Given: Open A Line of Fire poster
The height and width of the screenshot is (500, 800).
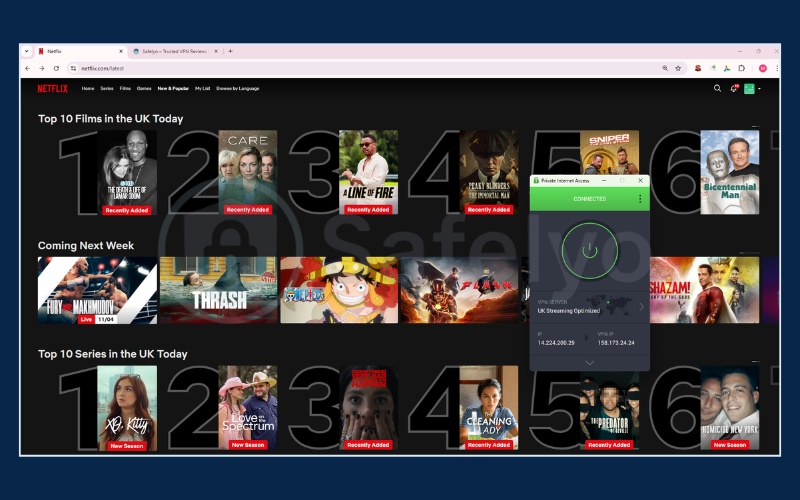Looking at the screenshot, I should coord(368,172).
